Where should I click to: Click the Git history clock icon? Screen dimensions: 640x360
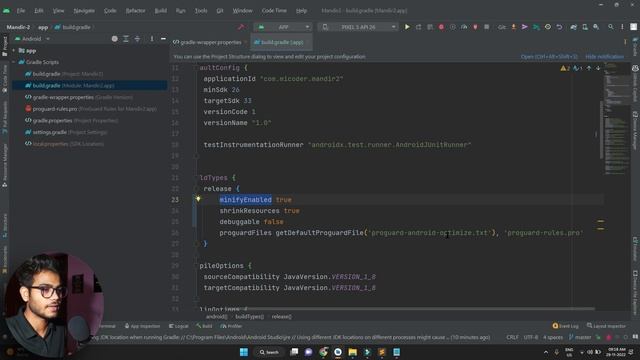coord(548,27)
